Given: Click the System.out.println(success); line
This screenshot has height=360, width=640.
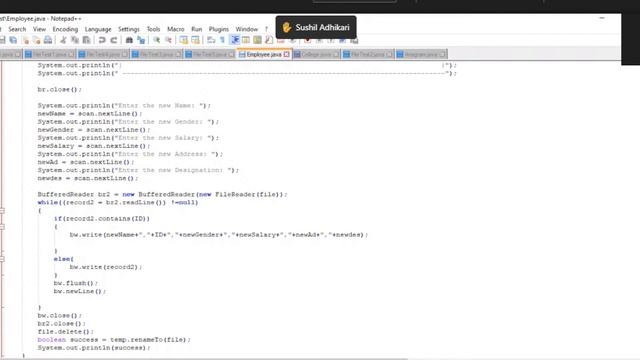Looking at the screenshot, I should [x=94, y=348].
